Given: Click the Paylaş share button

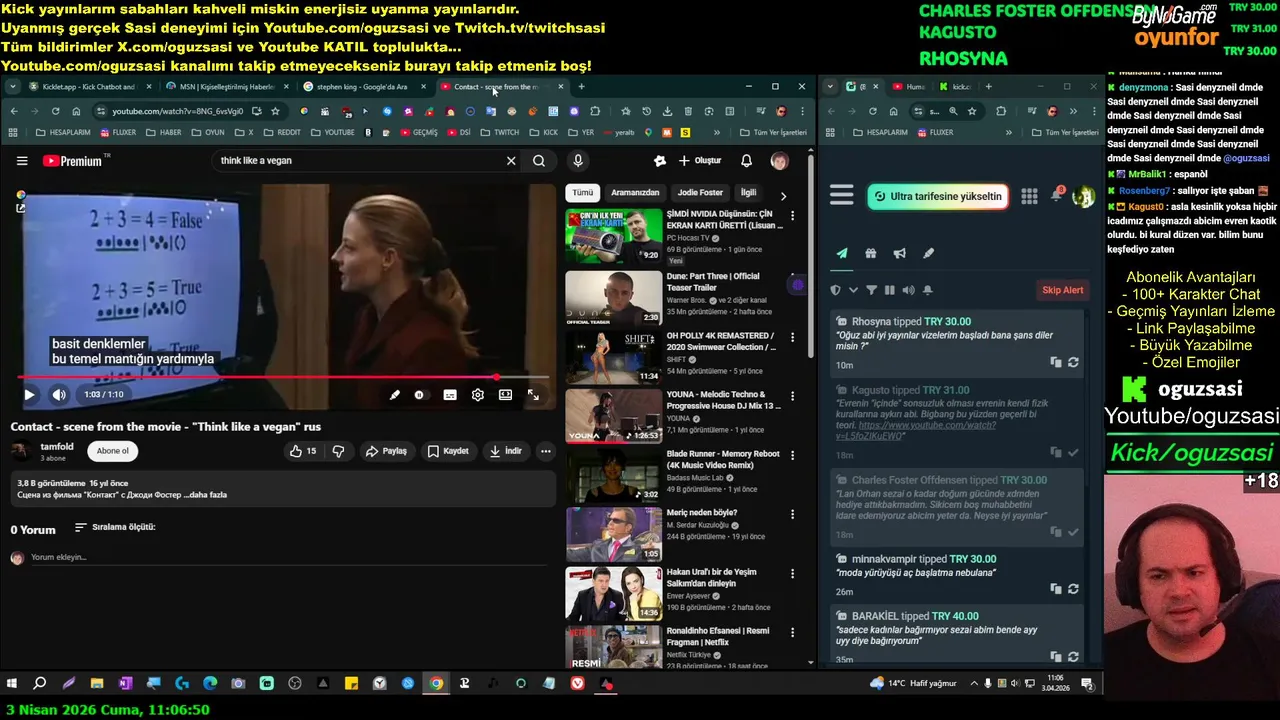Looking at the screenshot, I should [386, 451].
